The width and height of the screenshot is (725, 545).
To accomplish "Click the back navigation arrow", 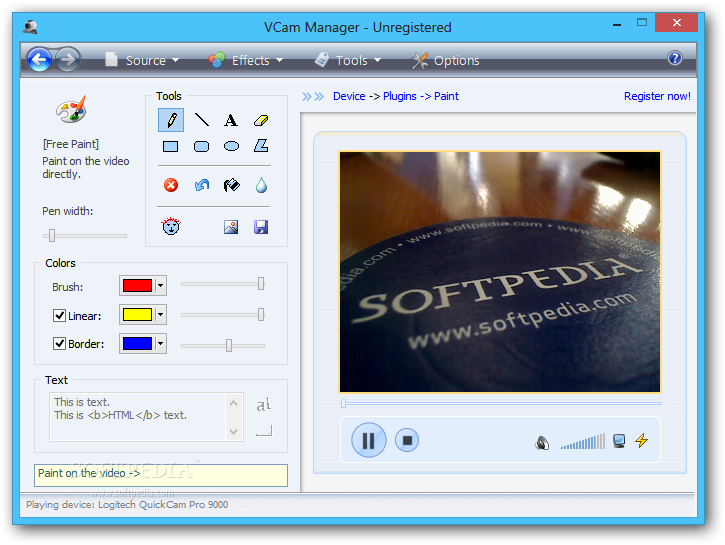I will pyautogui.click(x=39, y=59).
